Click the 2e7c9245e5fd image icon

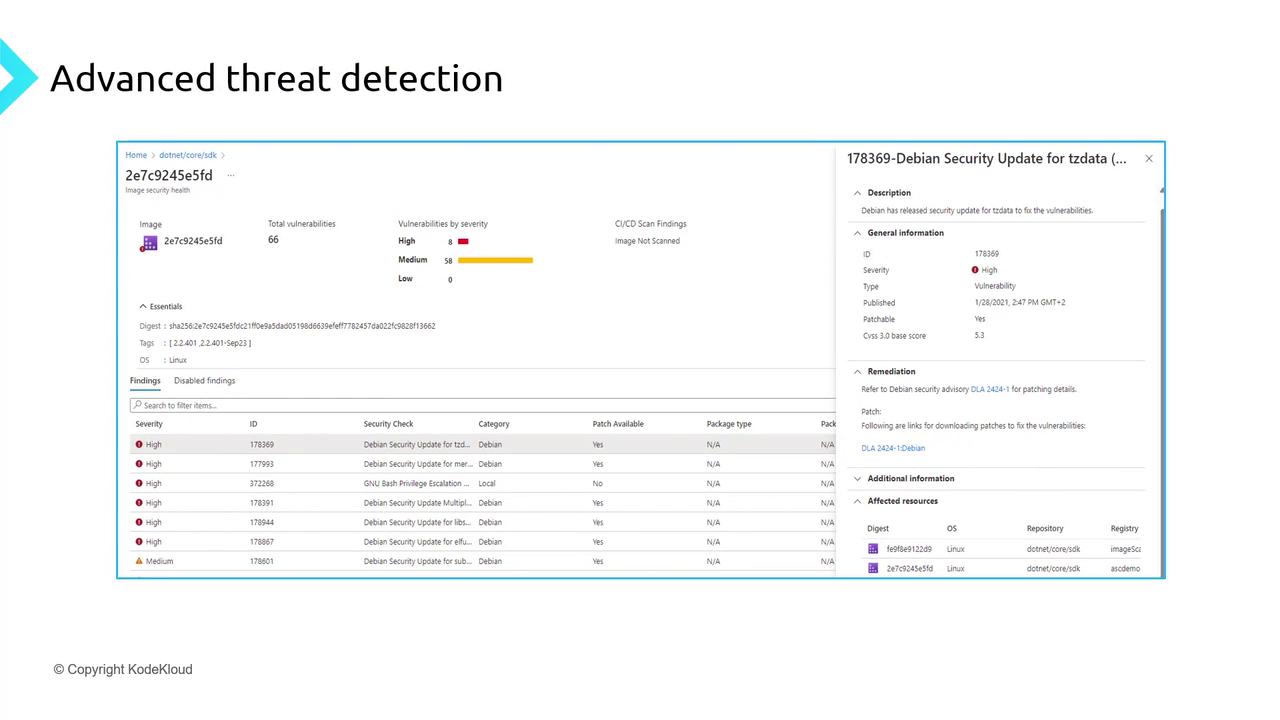coord(149,242)
